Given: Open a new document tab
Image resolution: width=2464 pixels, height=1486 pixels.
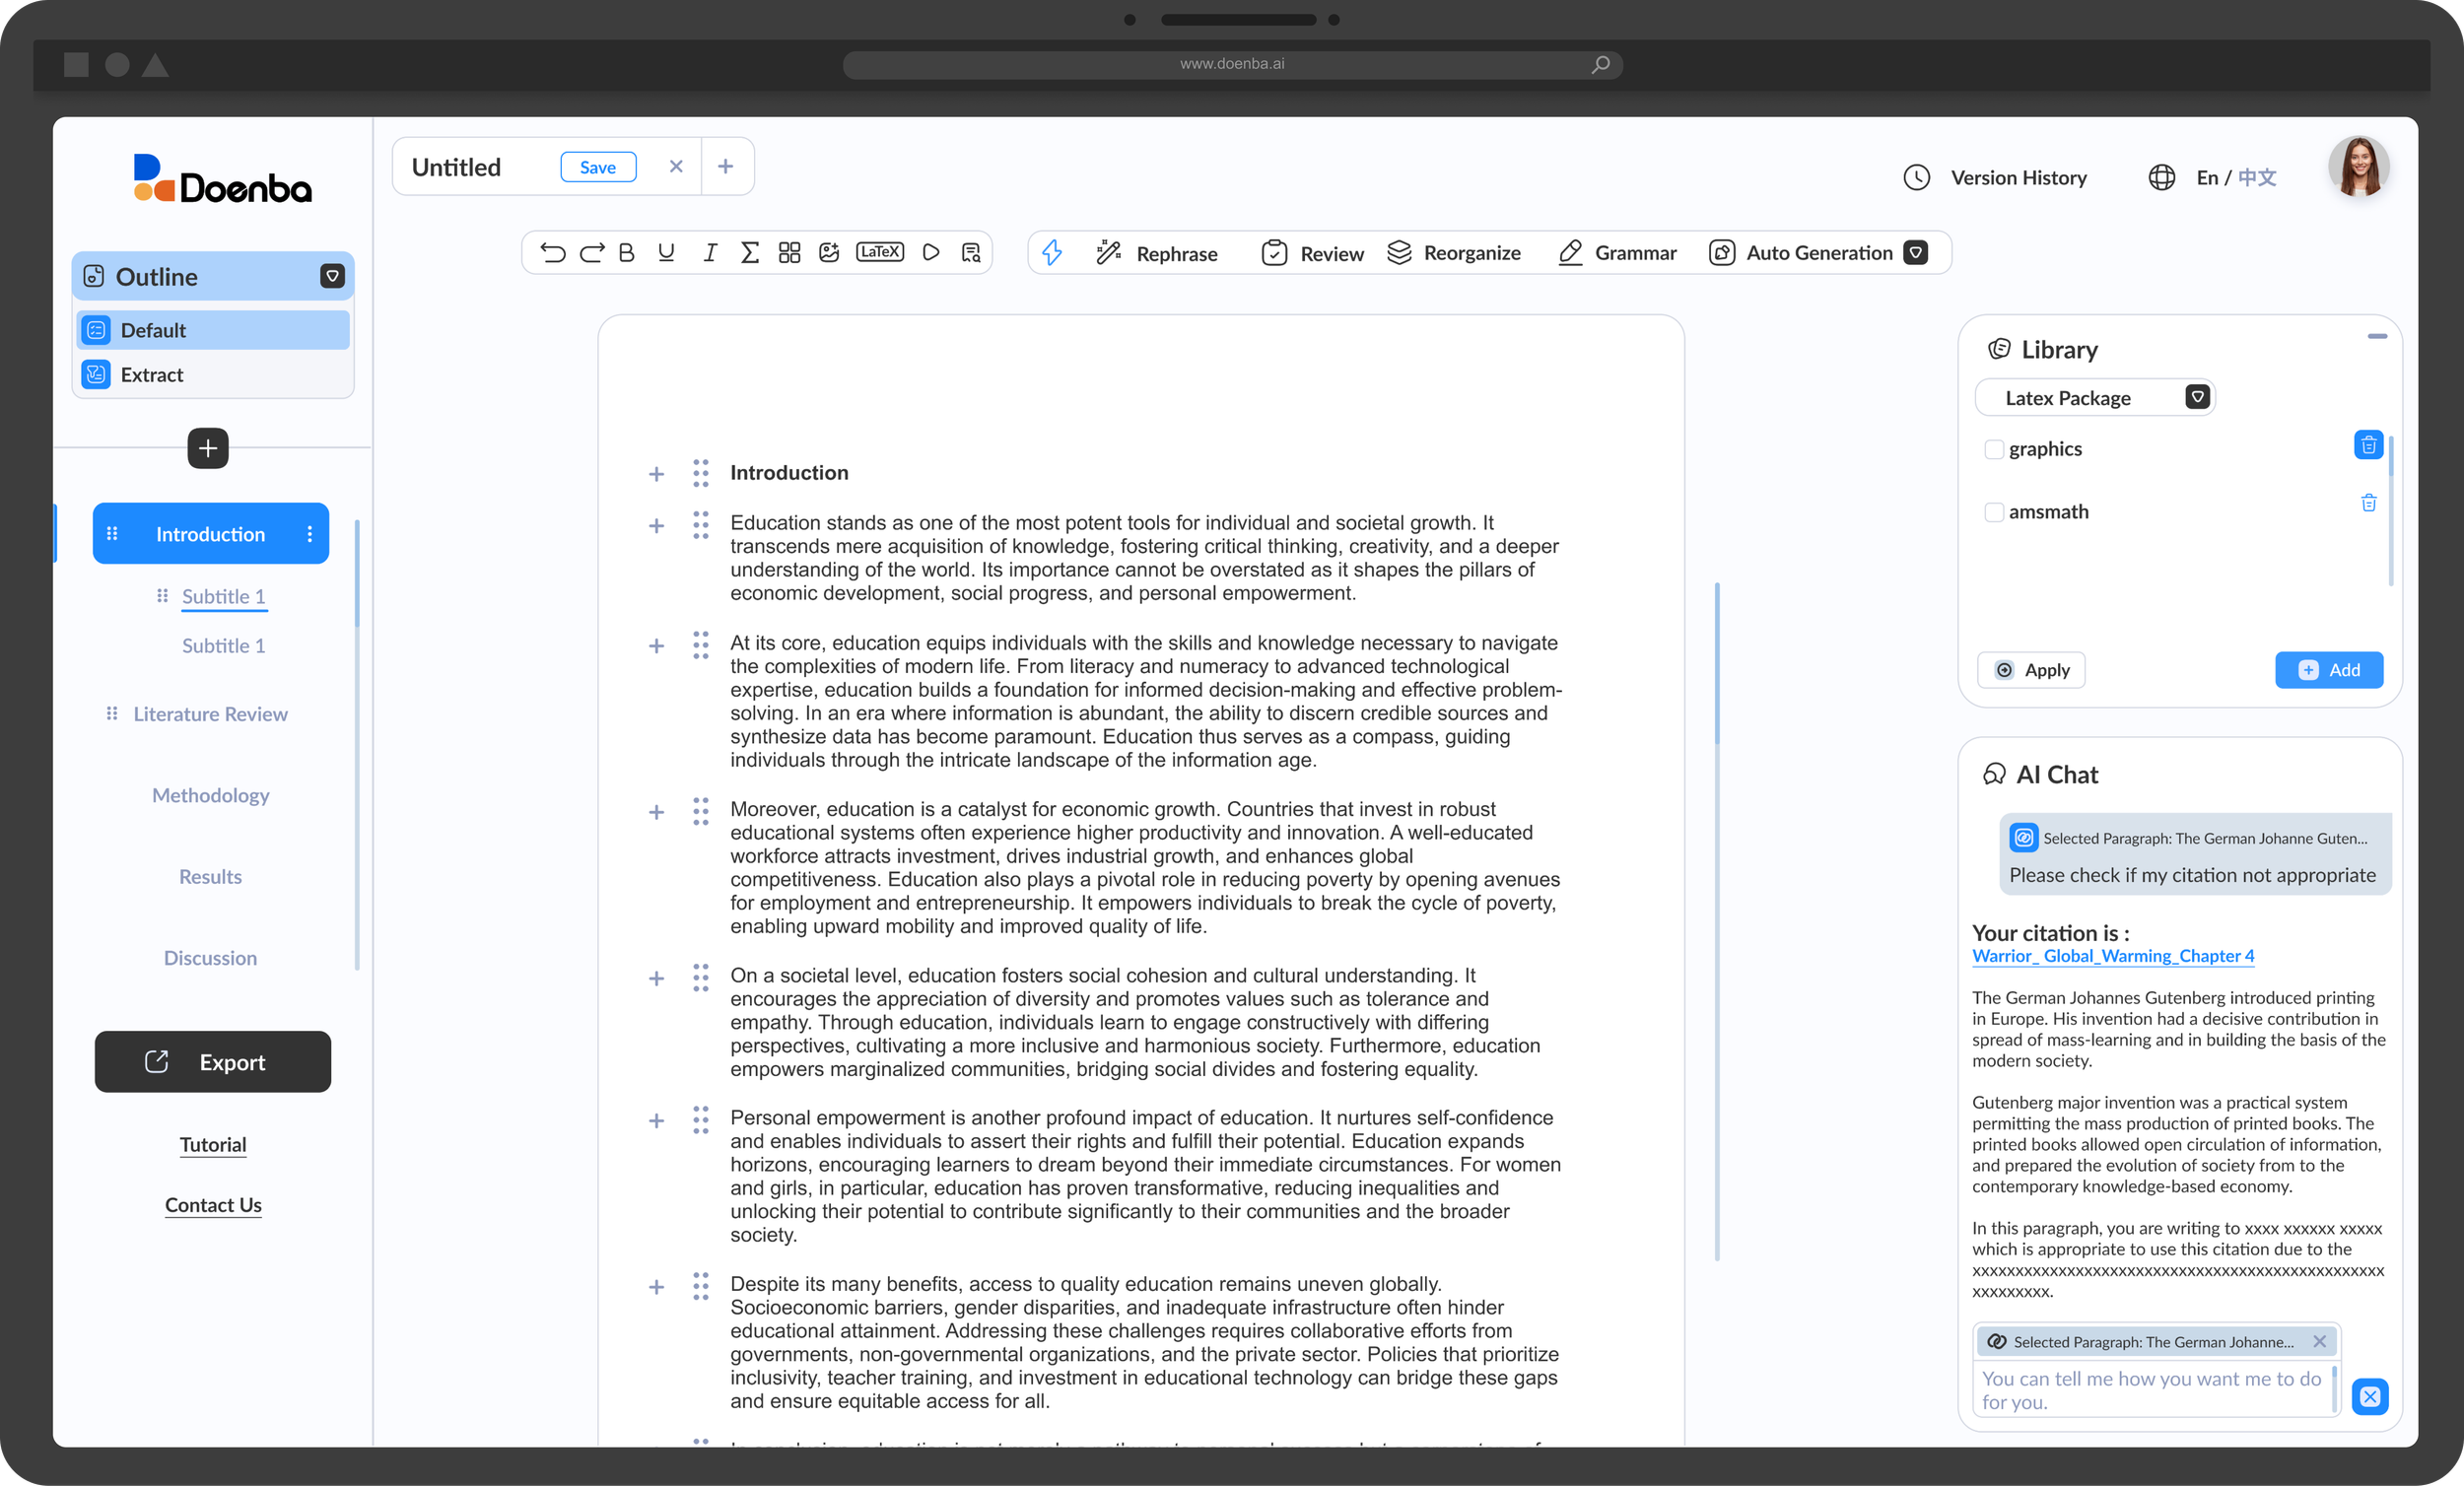Looking at the screenshot, I should coord(726,167).
